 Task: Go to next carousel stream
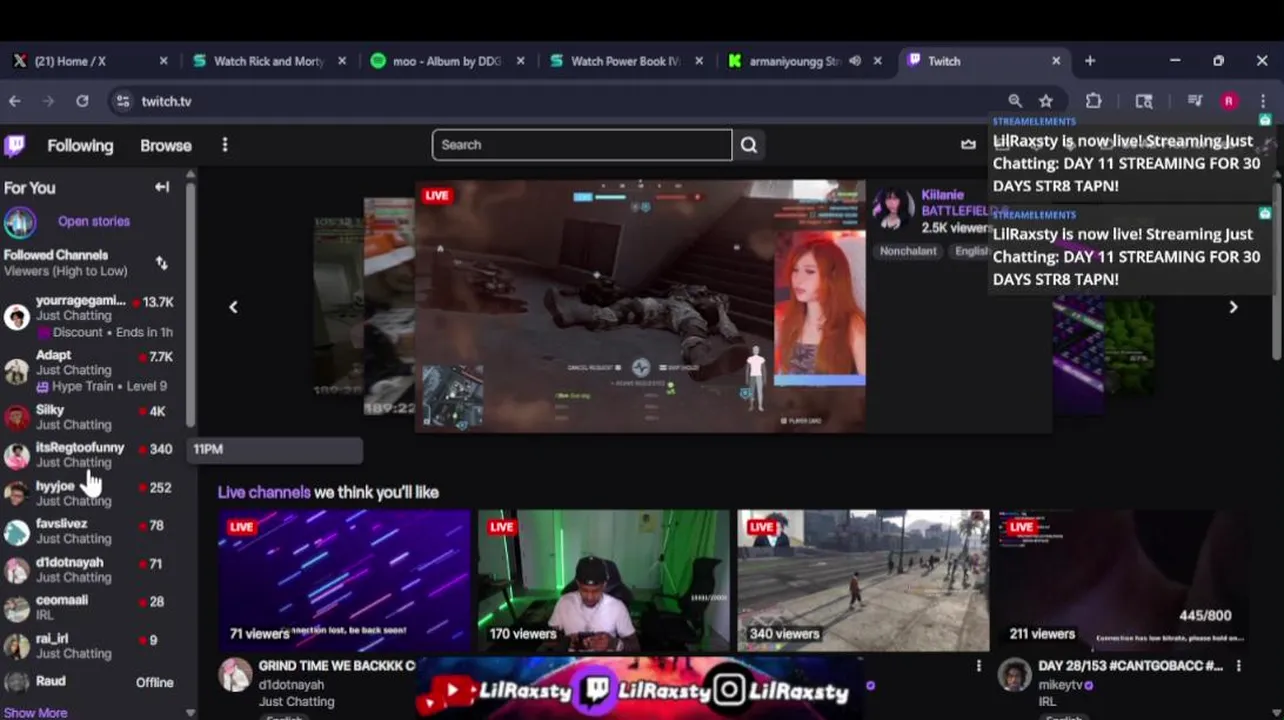coord(1233,307)
